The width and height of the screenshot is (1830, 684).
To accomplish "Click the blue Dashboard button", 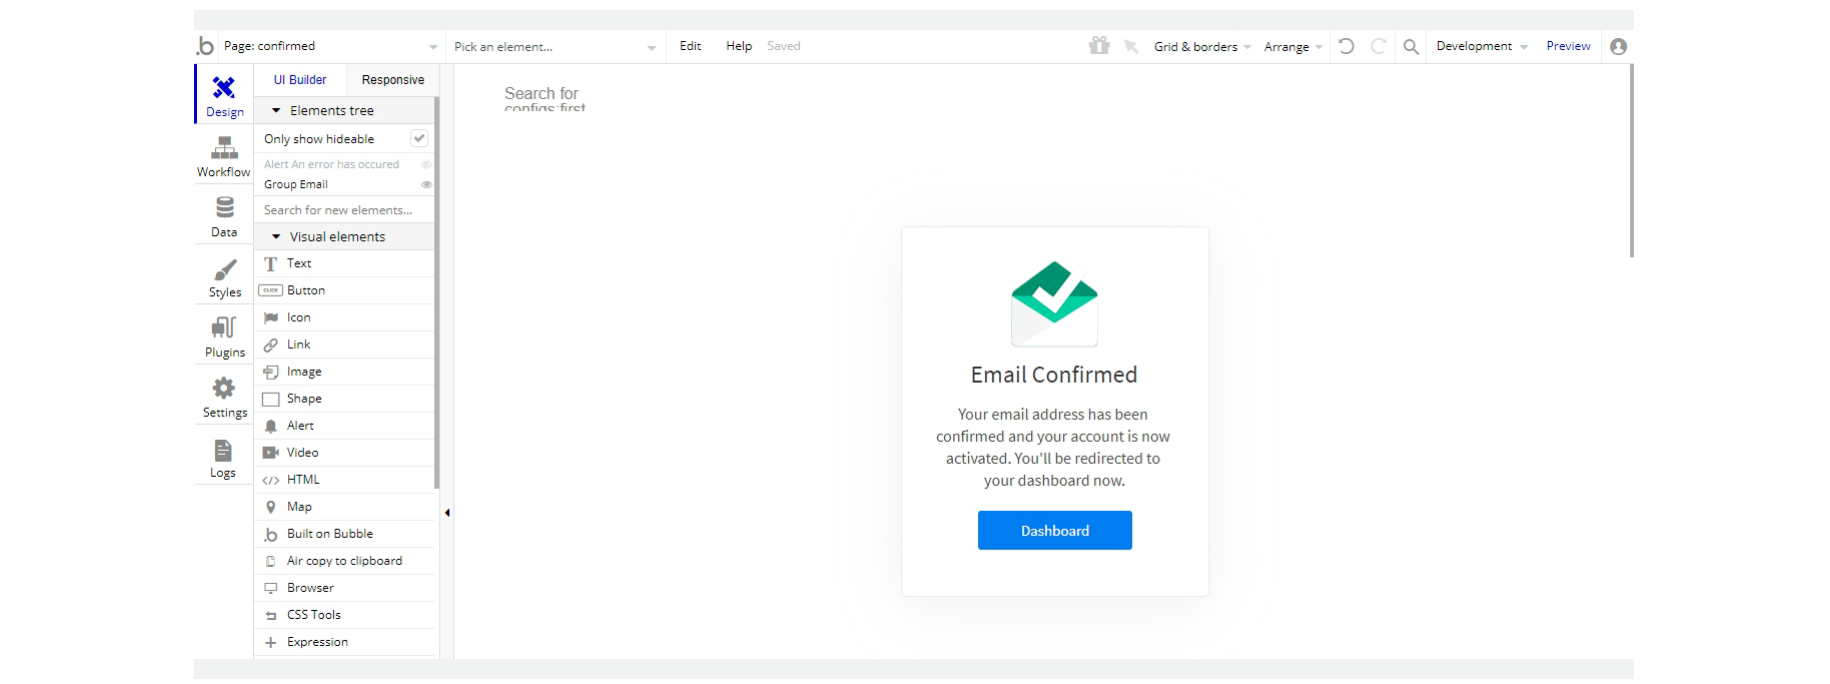I will click(1054, 530).
